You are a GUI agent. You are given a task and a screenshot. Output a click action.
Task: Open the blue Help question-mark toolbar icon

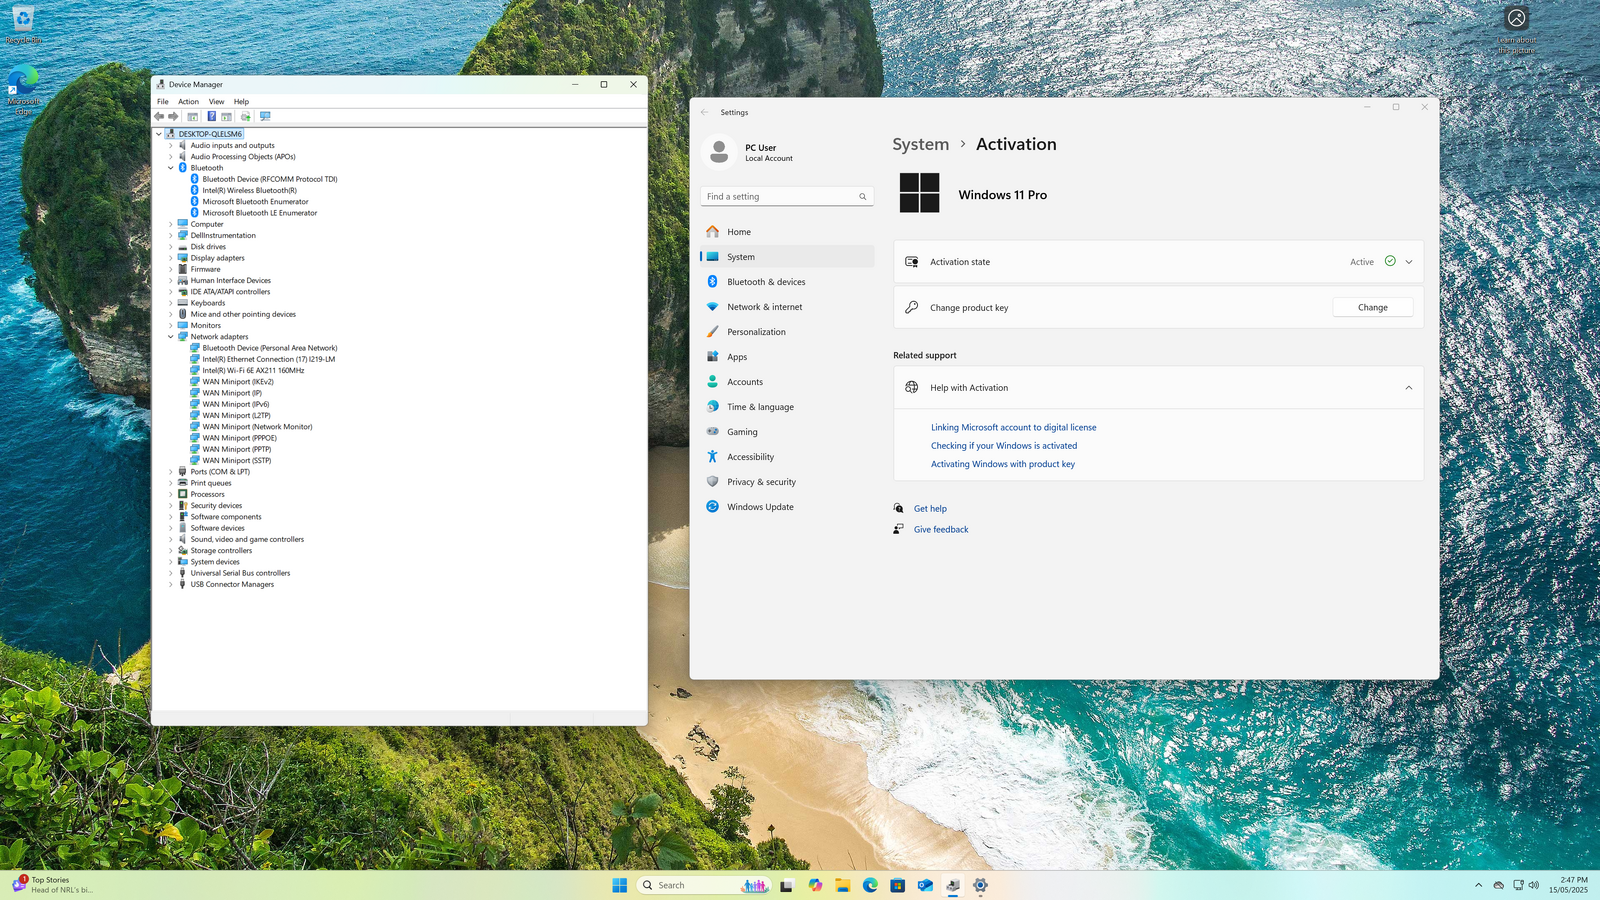coord(211,116)
